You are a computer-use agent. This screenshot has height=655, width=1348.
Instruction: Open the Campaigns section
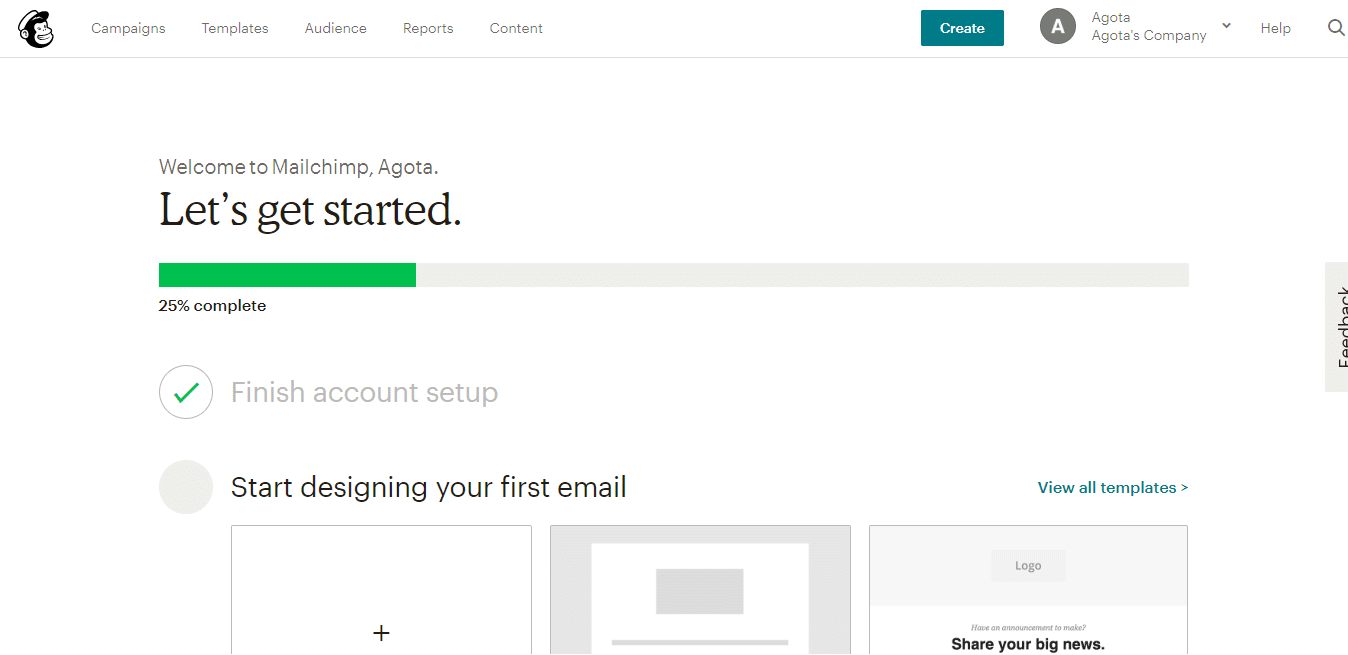[128, 28]
